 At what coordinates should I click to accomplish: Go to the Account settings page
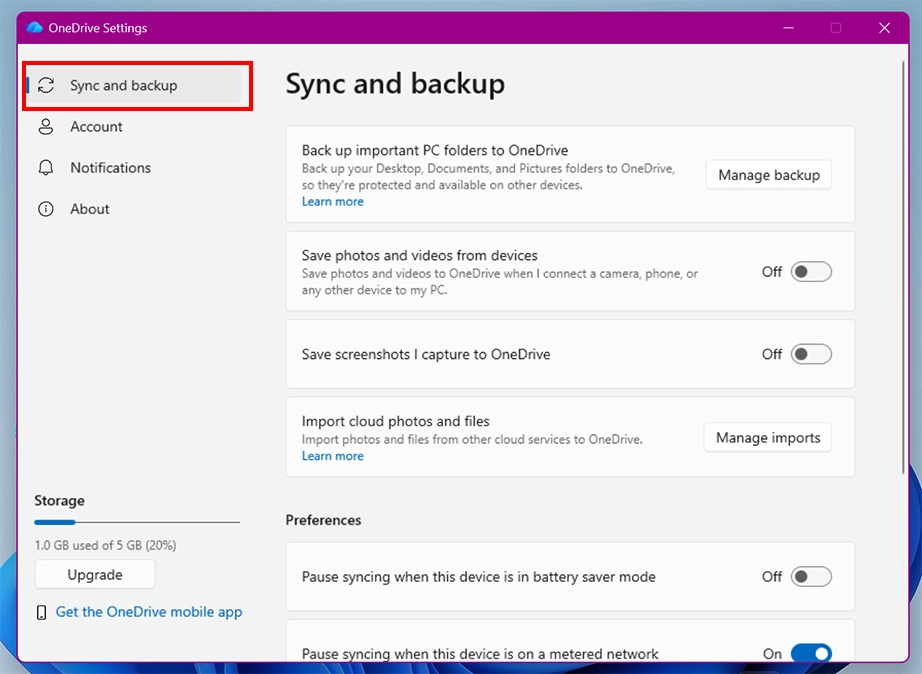(135, 126)
